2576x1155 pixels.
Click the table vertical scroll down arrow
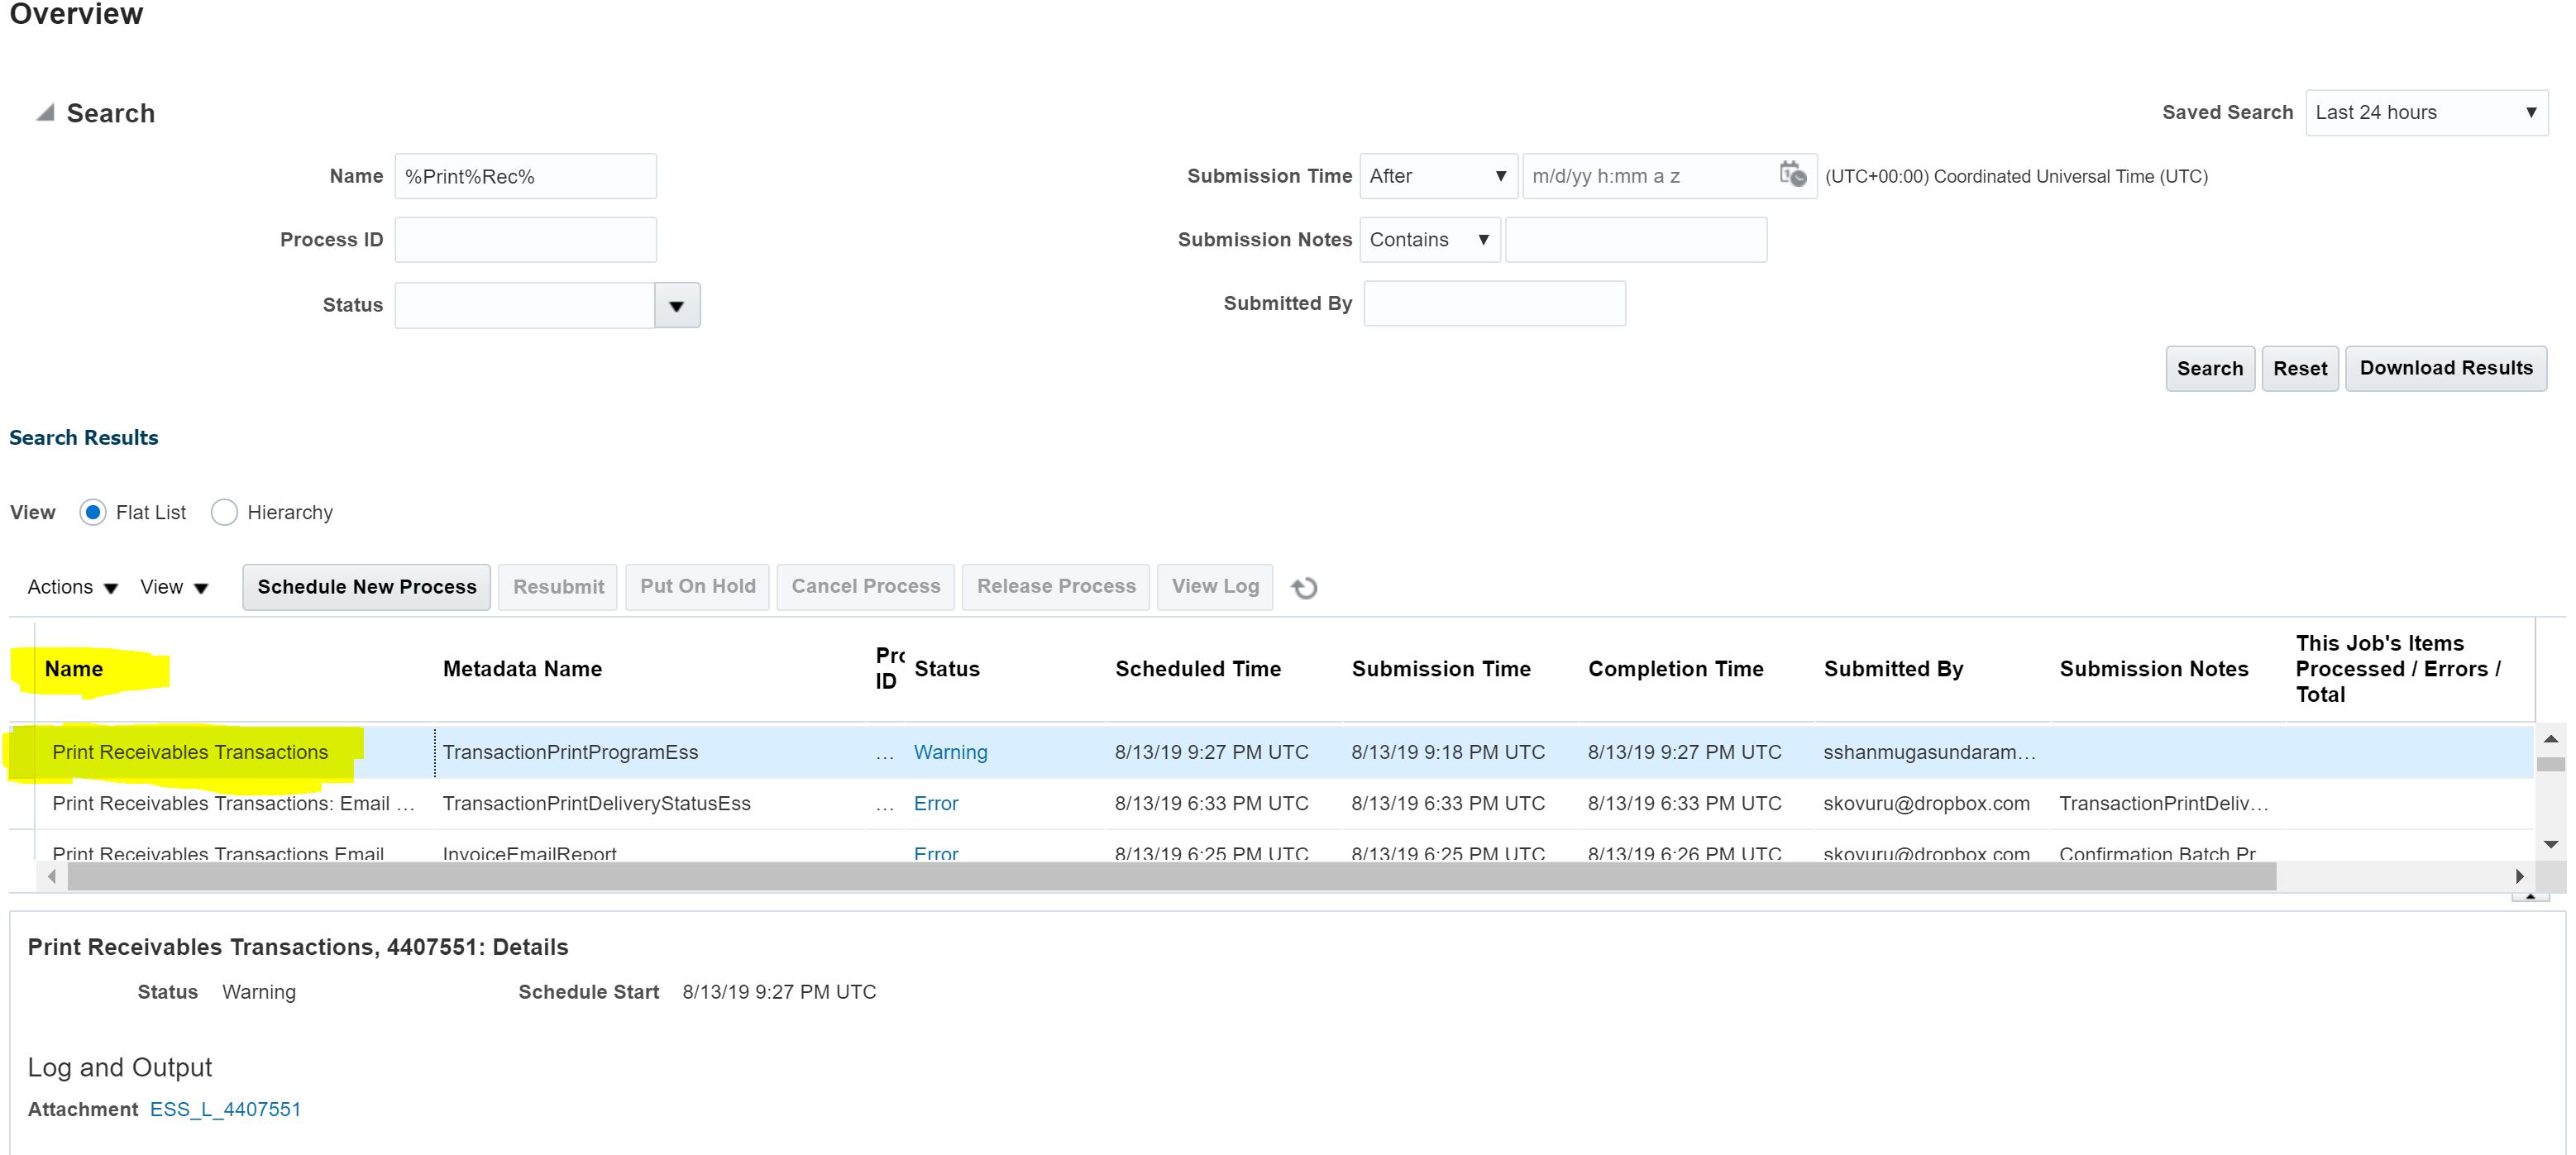click(x=2551, y=845)
